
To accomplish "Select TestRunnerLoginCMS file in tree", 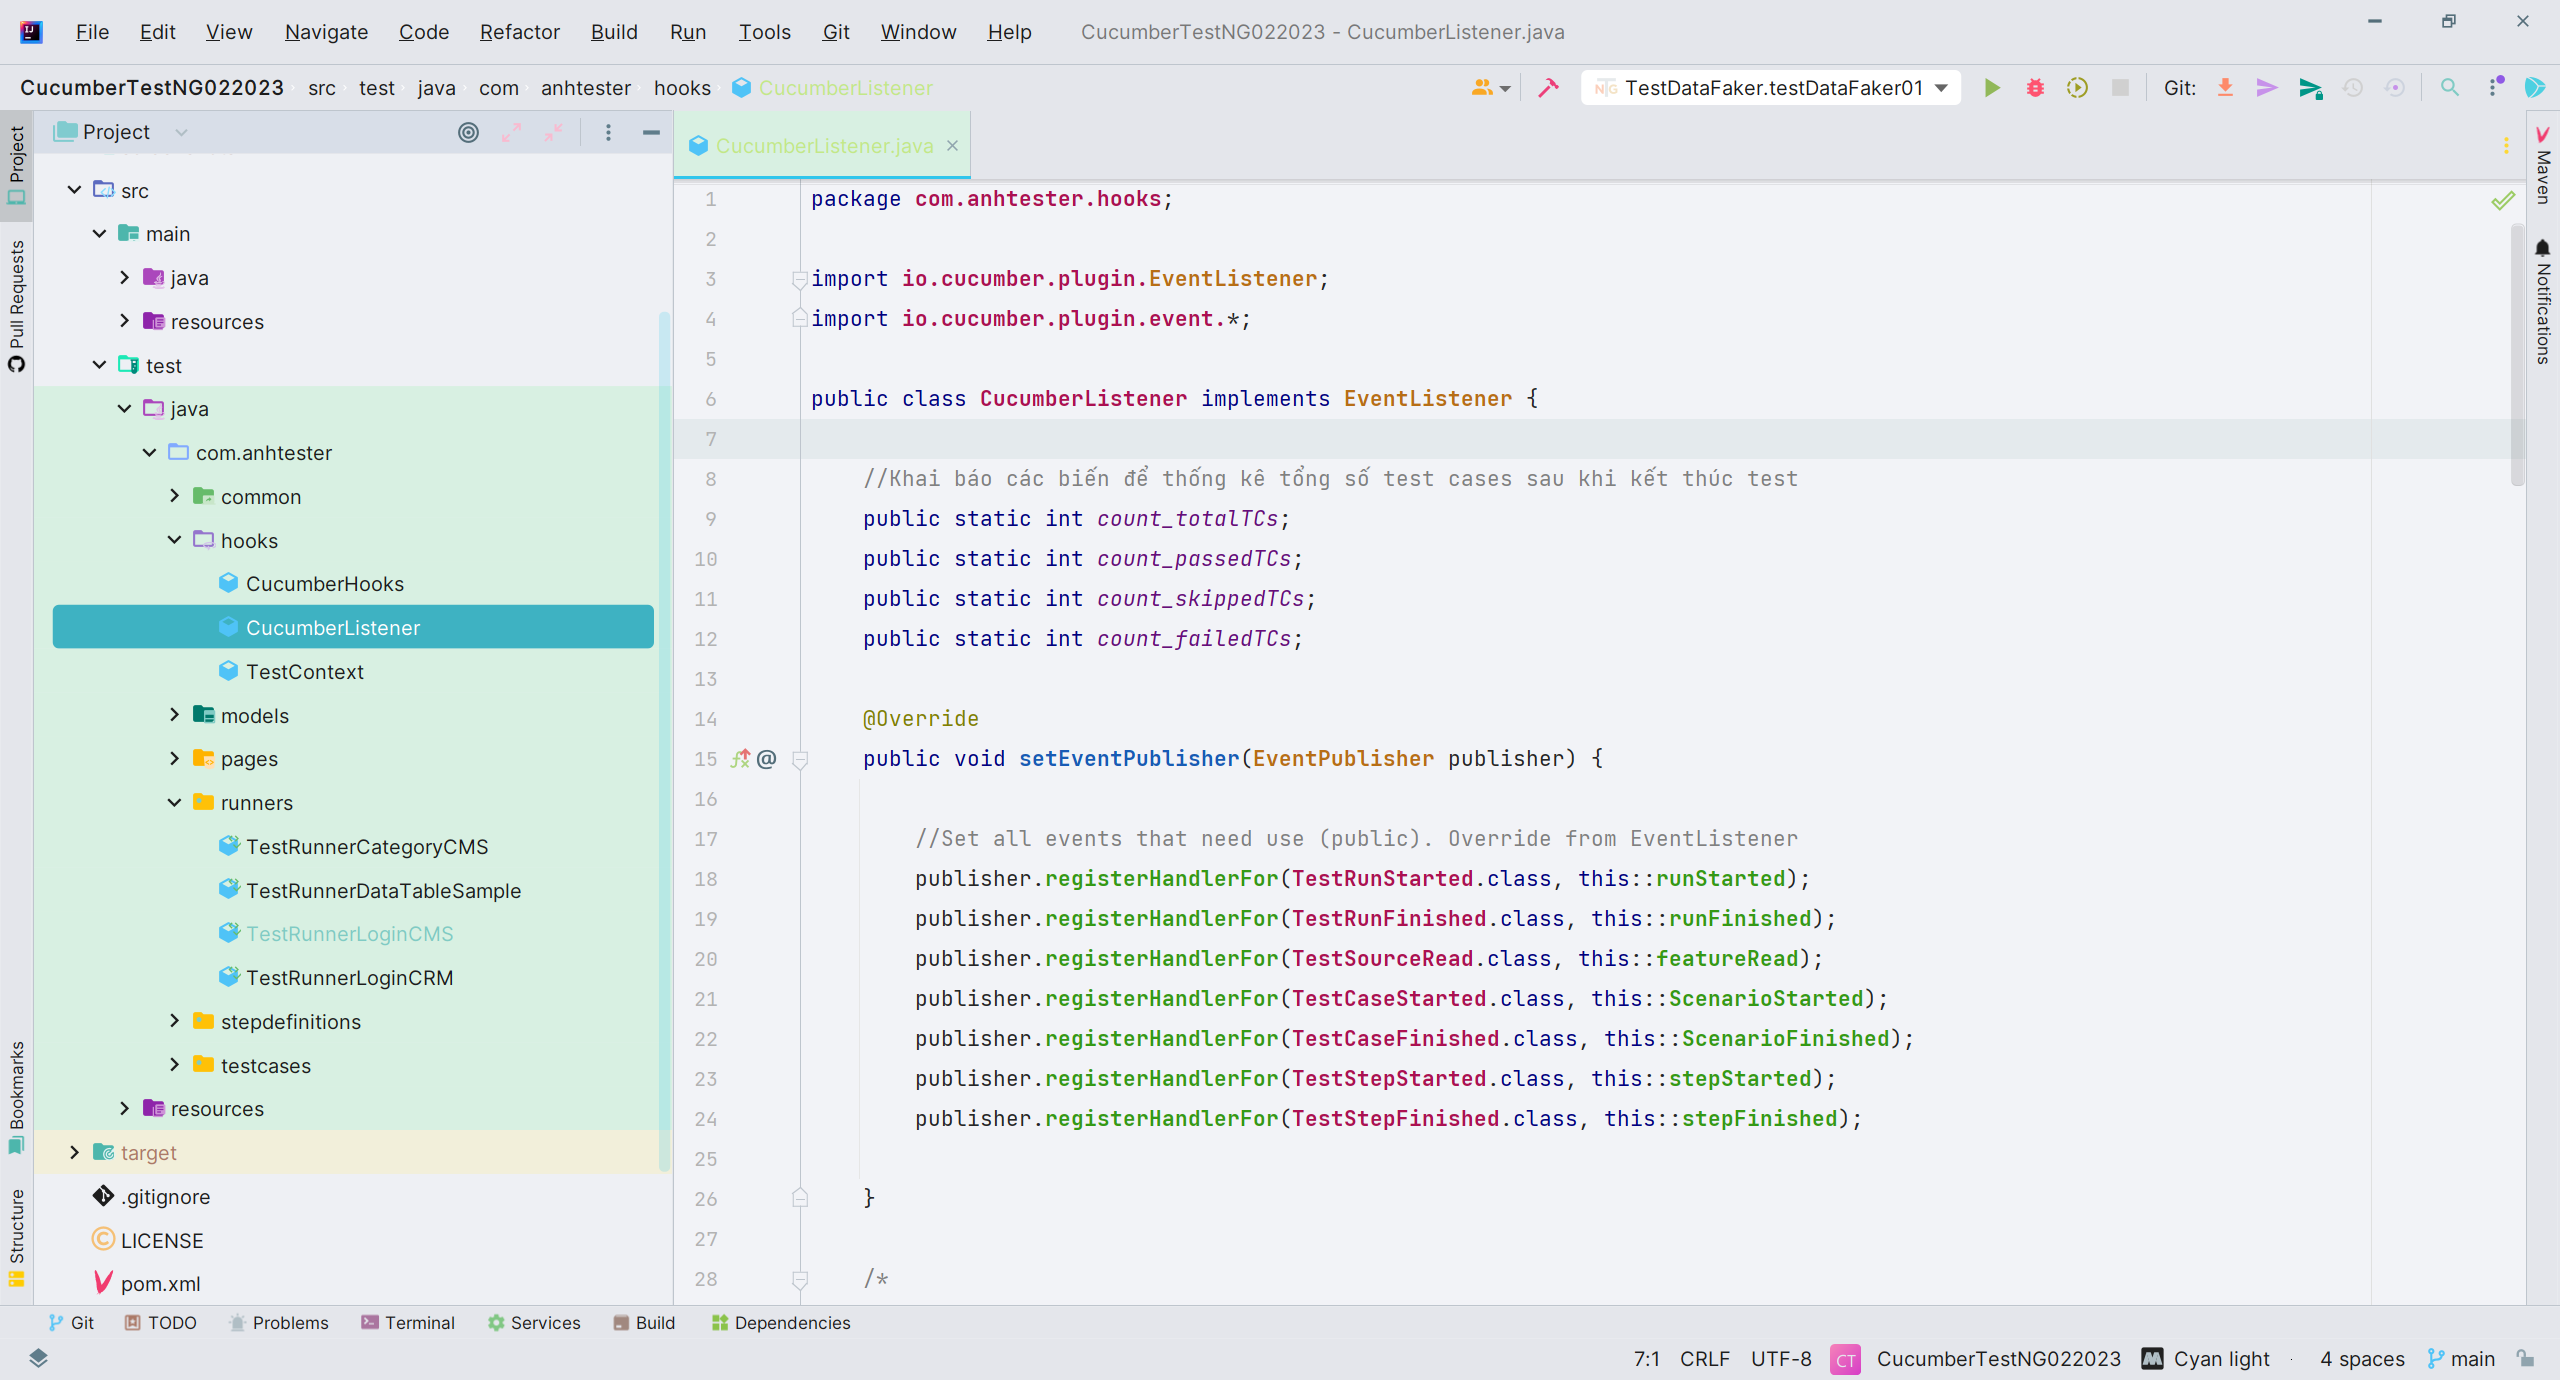I will pyautogui.click(x=350, y=934).
